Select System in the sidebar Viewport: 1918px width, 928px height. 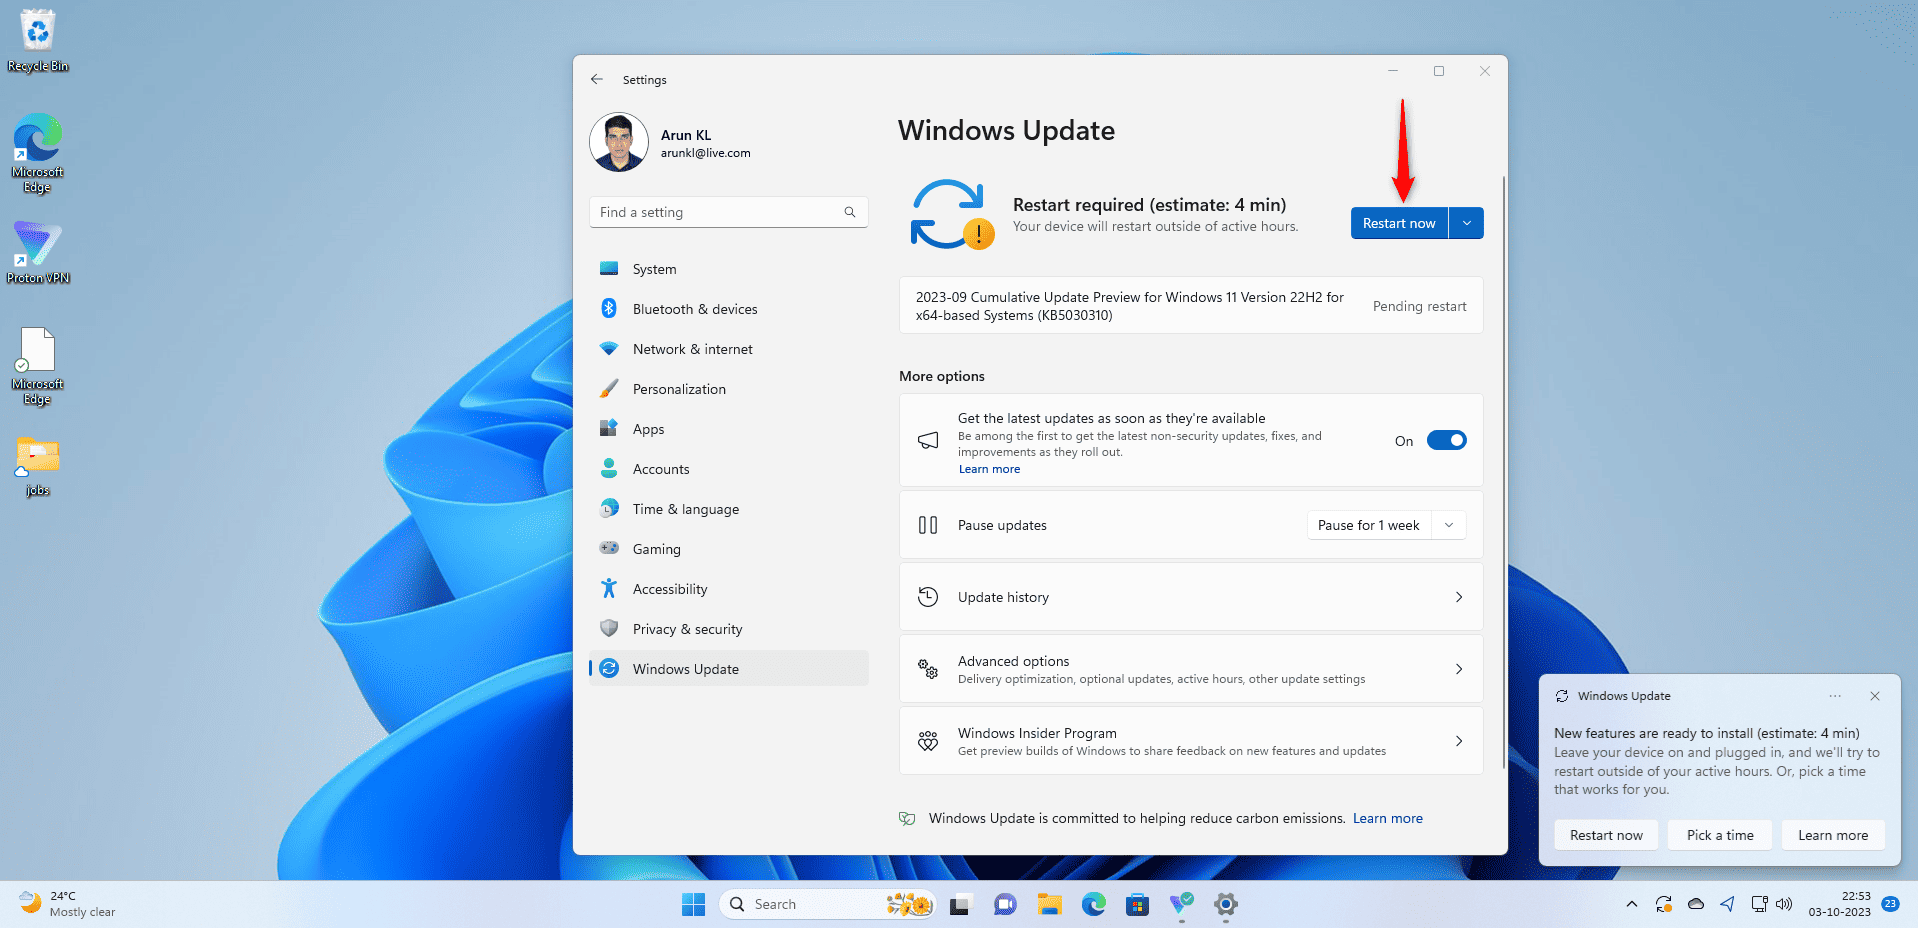(729, 269)
